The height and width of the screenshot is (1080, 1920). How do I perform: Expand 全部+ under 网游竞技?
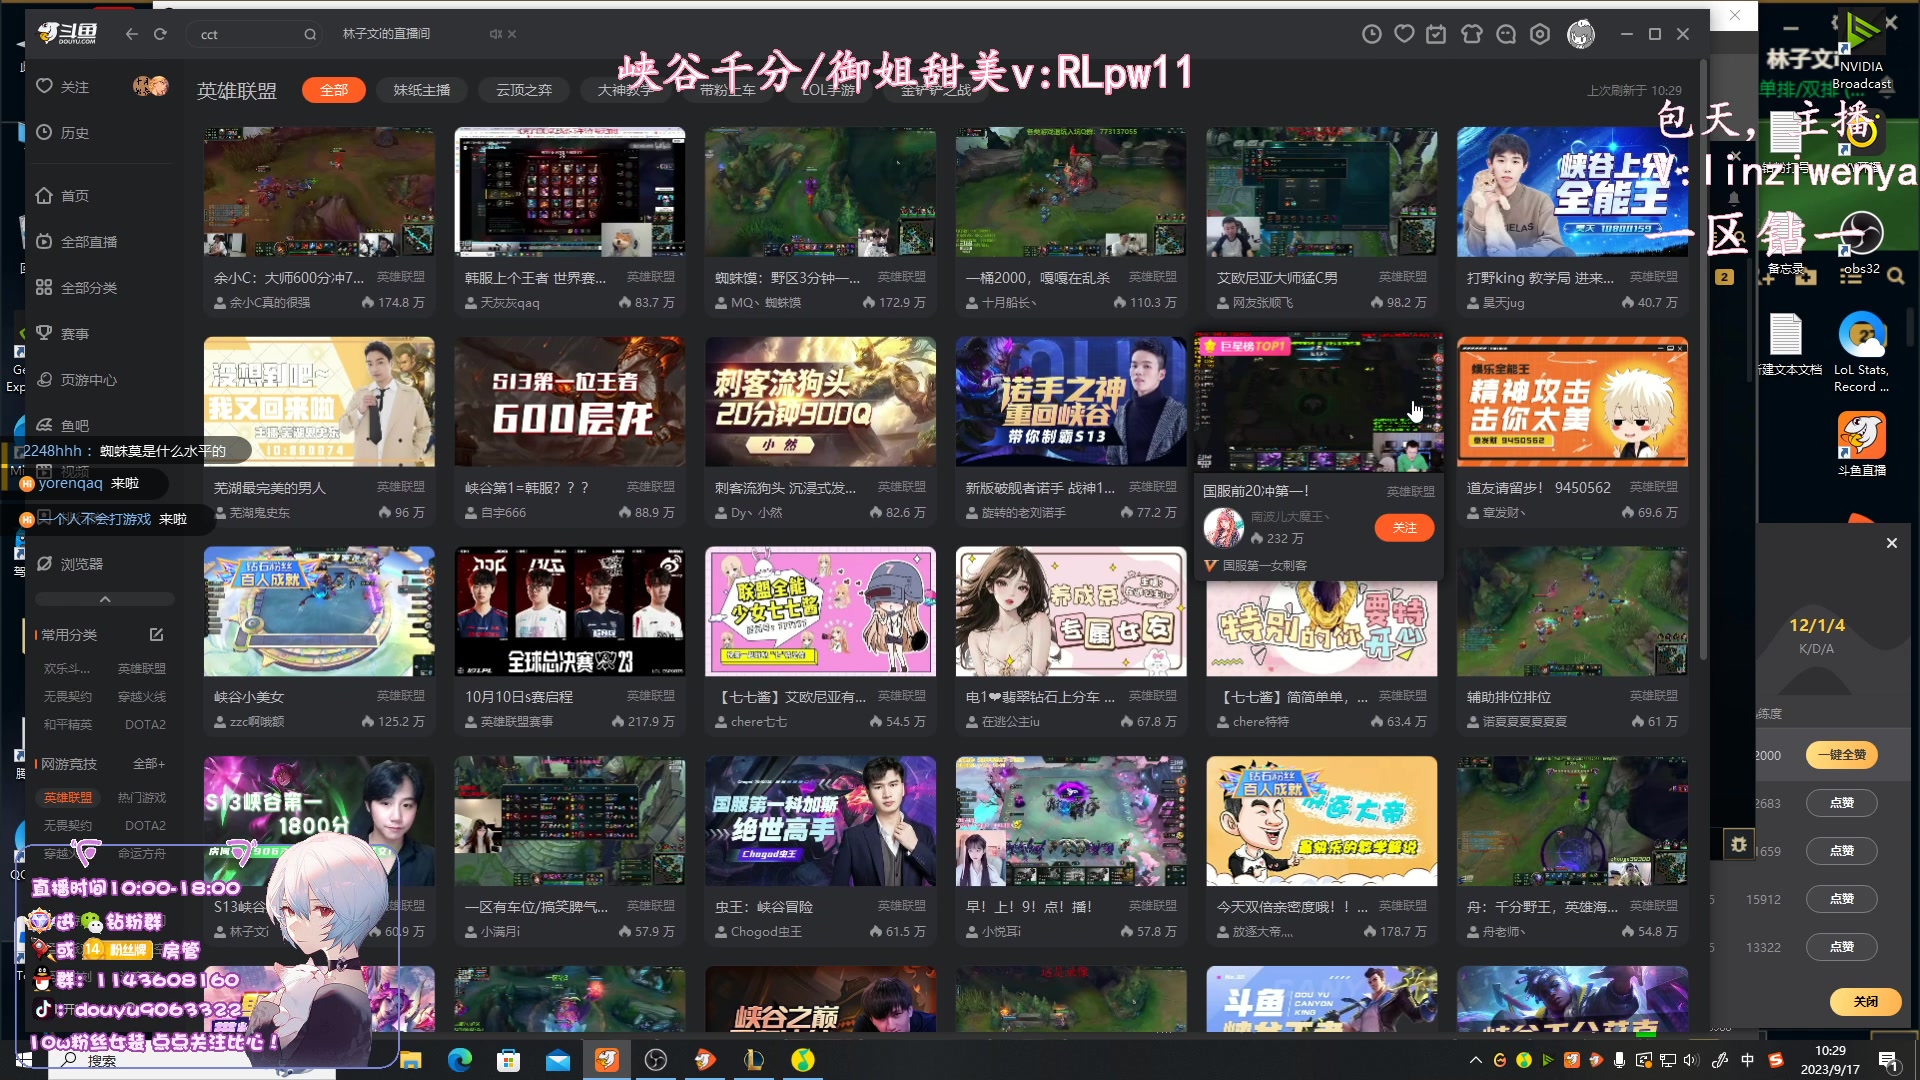coord(146,763)
